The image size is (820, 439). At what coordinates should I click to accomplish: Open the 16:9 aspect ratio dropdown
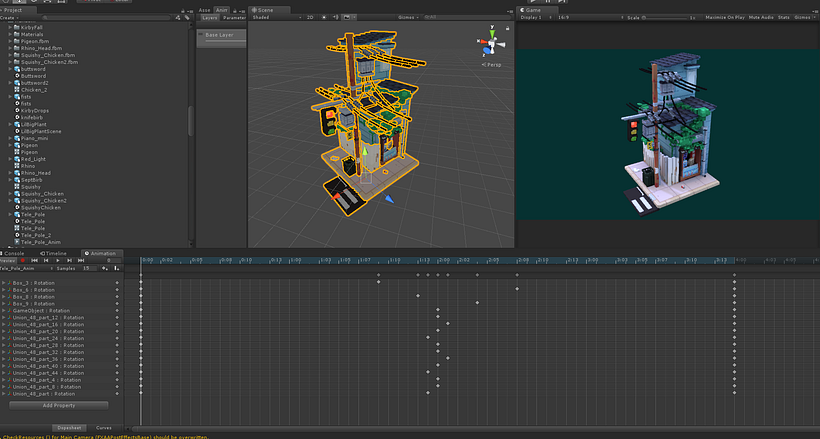(590, 17)
